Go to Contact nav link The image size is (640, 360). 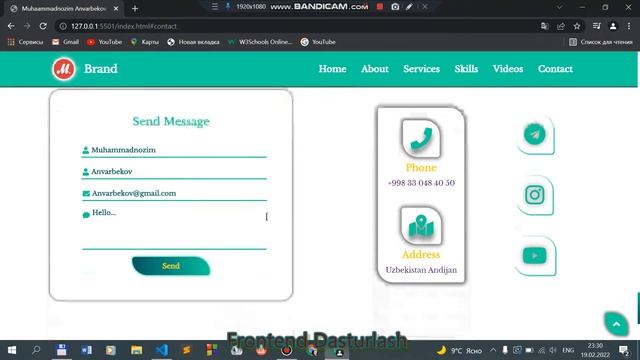click(x=555, y=69)
